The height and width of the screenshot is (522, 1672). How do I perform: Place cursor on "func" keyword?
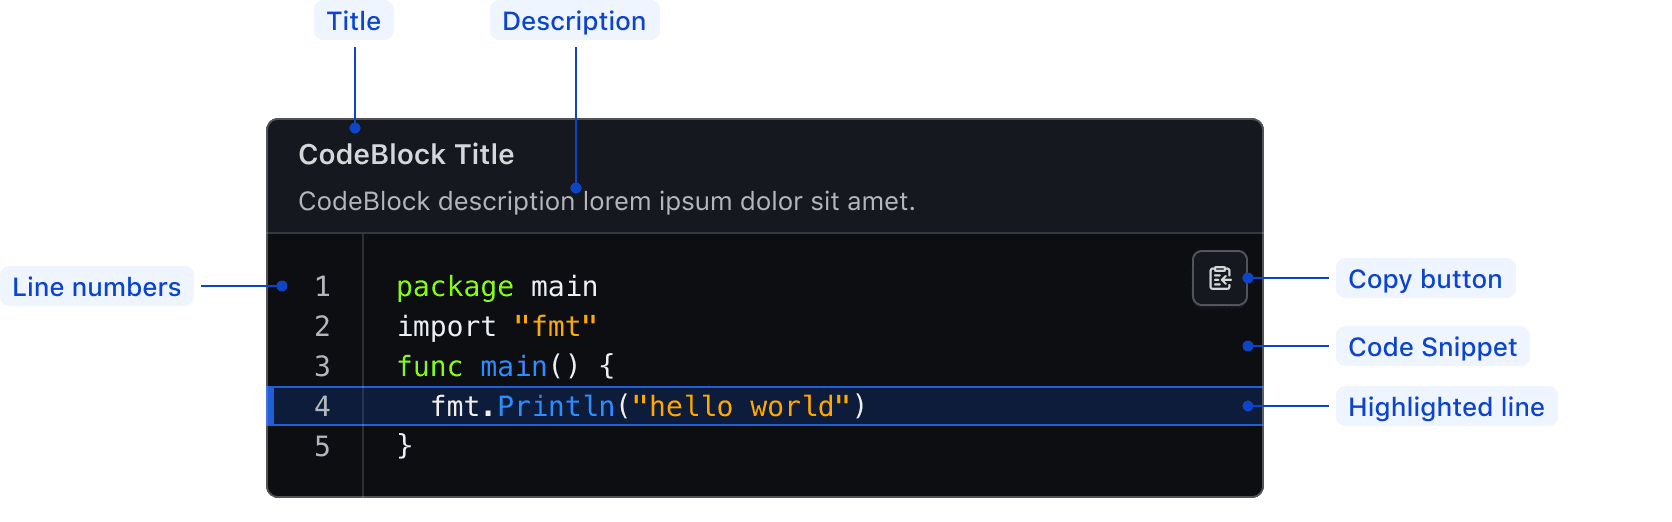pyautogui.click(x=430, y=367)
